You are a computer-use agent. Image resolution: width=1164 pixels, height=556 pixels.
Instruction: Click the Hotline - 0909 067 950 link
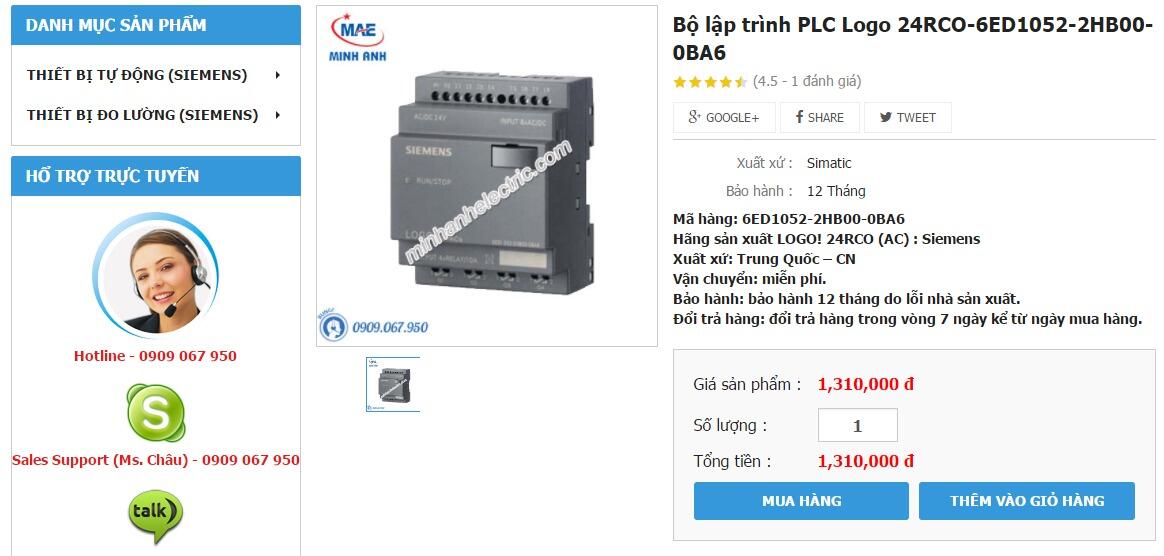pyautogui.click(x=155, y=356)
